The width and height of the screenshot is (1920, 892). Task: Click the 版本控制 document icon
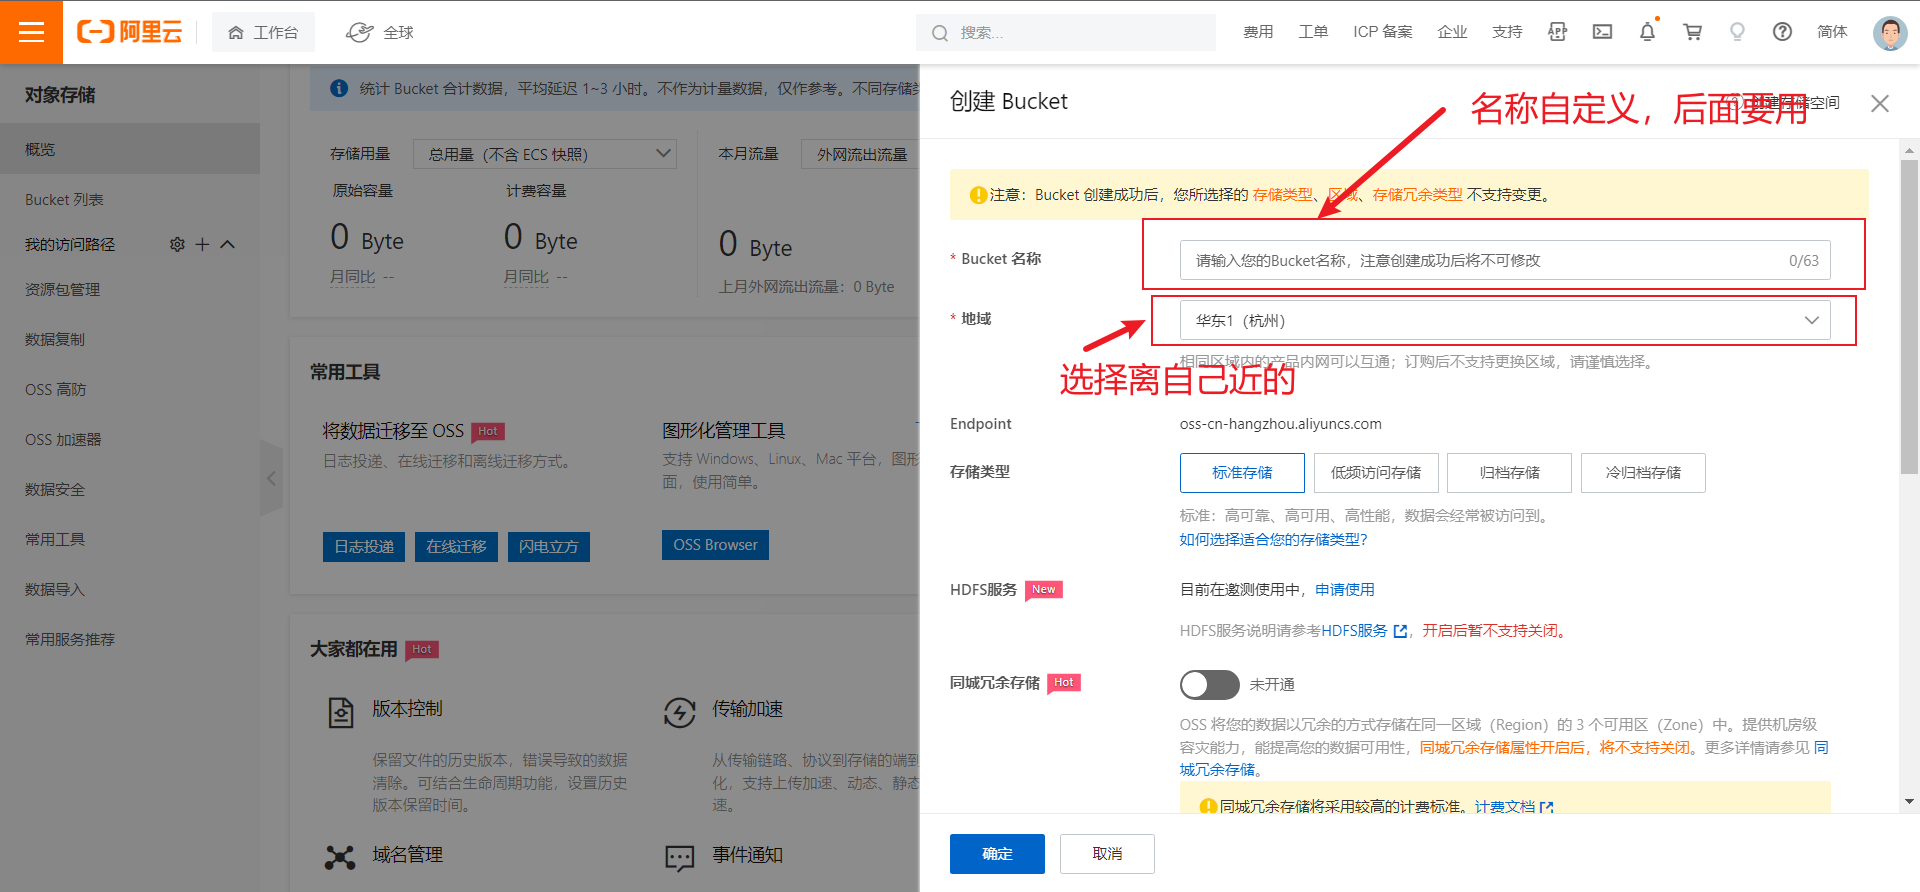coord(341,712)
